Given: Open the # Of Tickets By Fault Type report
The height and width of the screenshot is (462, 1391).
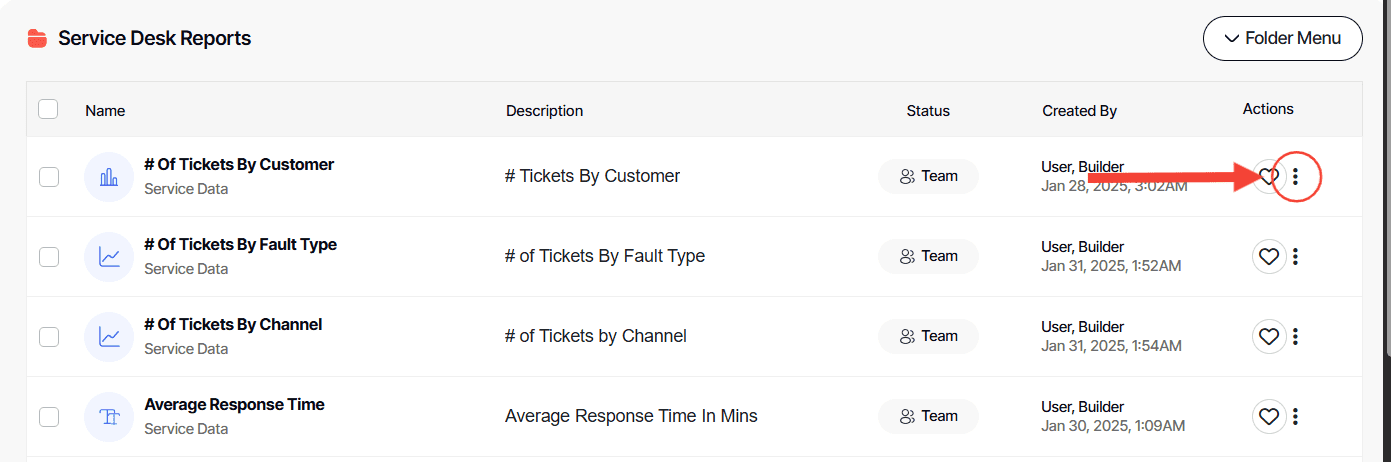Looking at the screenshot, I should point(240,245).
